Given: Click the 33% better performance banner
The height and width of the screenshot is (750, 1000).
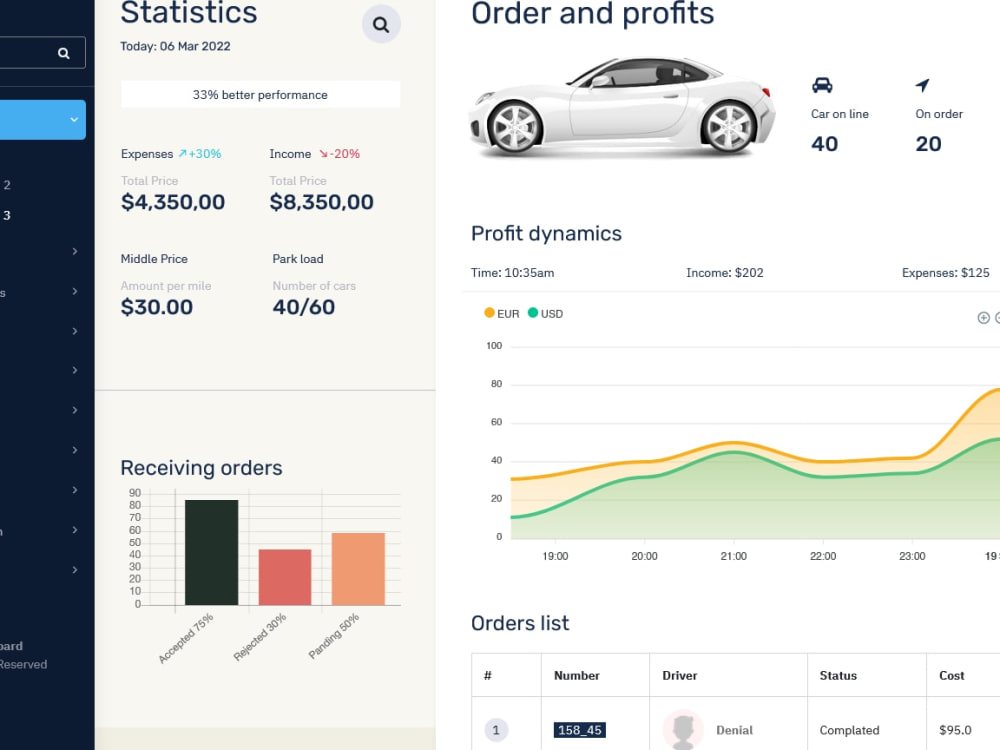Looking at the screenshot, I should [x=260, y=94].
